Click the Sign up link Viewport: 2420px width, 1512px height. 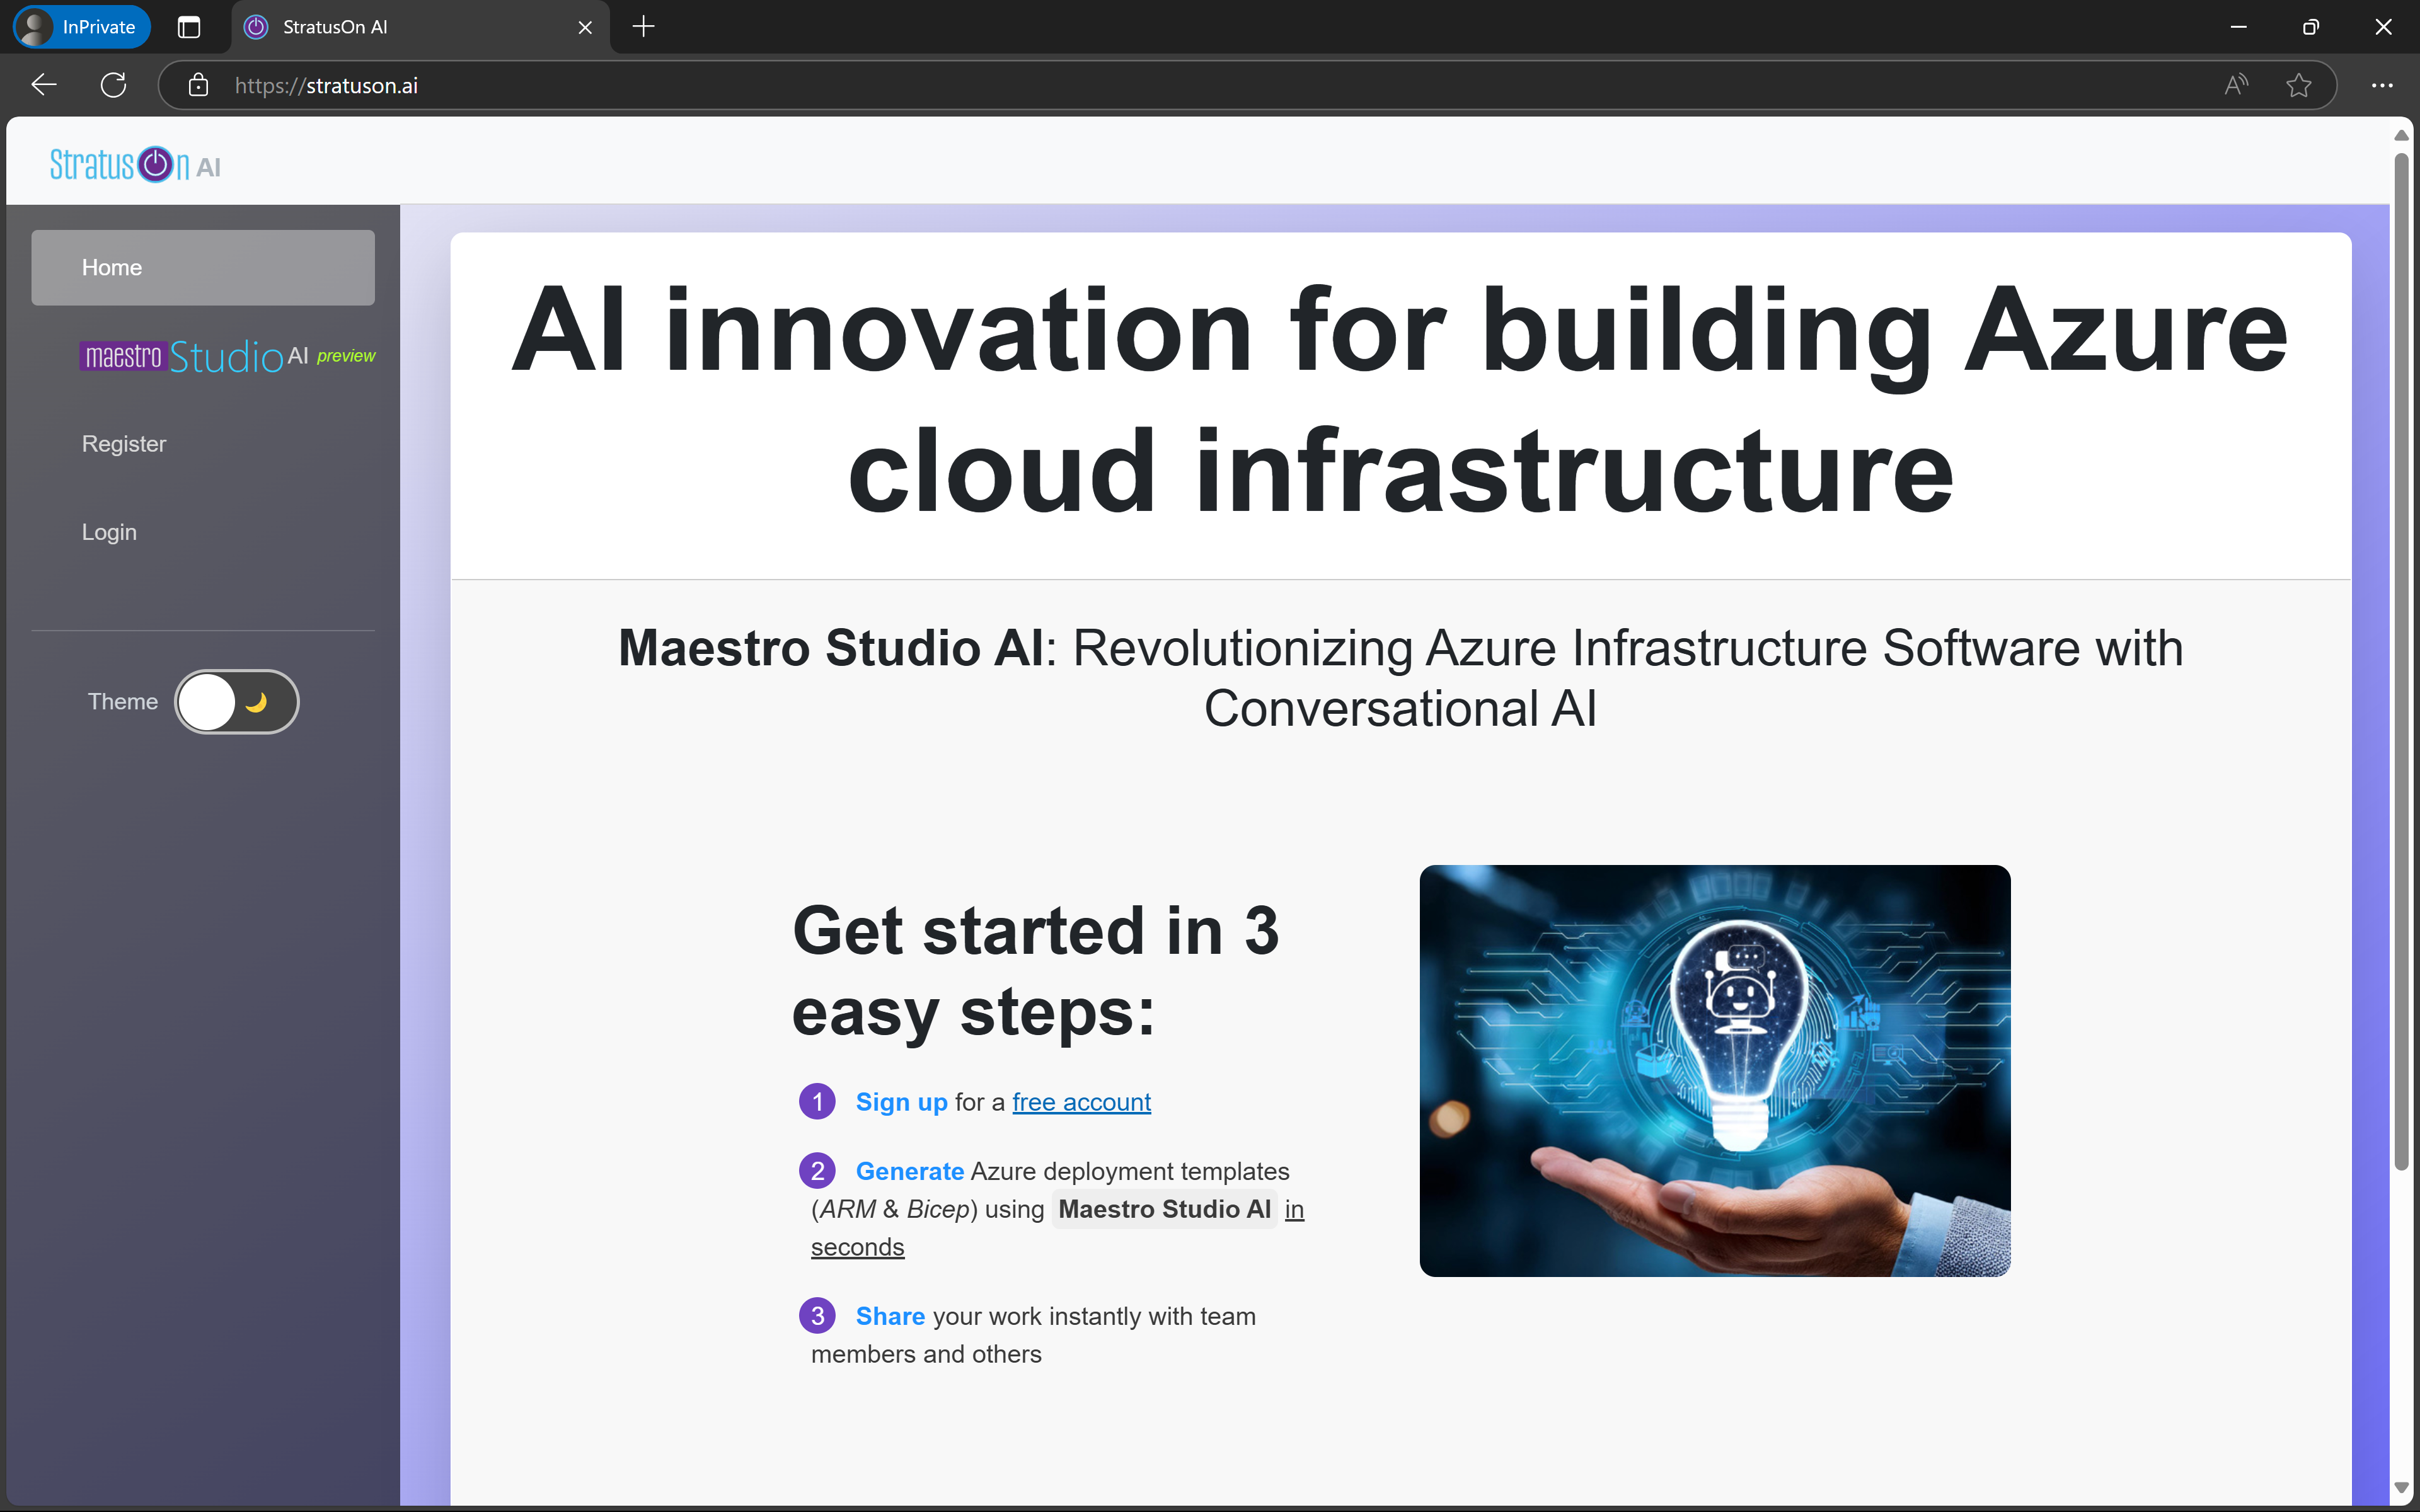(x=901, y=1101)
